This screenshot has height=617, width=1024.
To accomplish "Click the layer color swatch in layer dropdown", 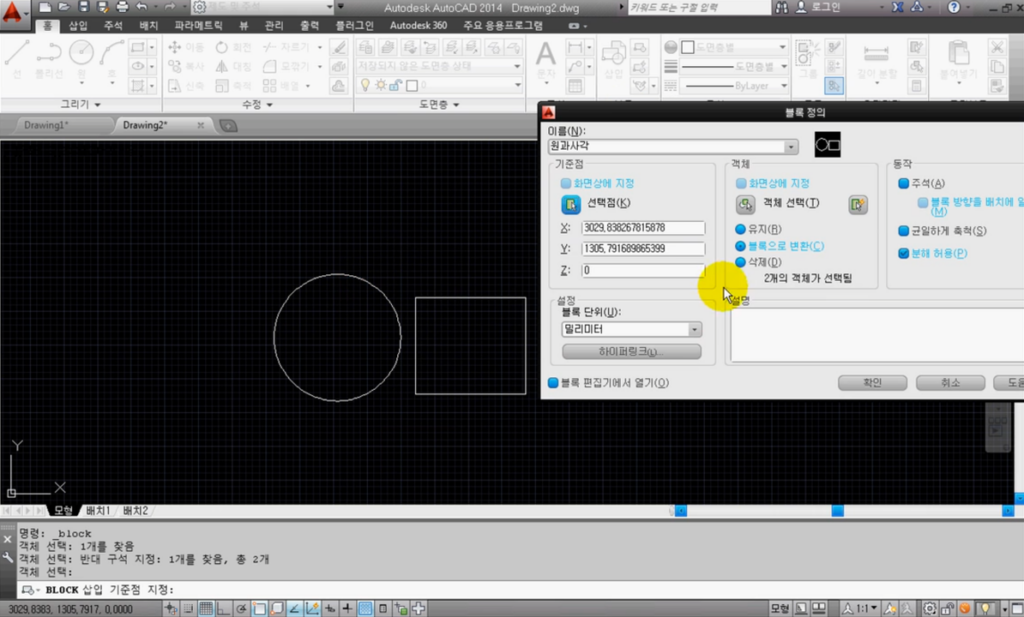I will [412, 86].
